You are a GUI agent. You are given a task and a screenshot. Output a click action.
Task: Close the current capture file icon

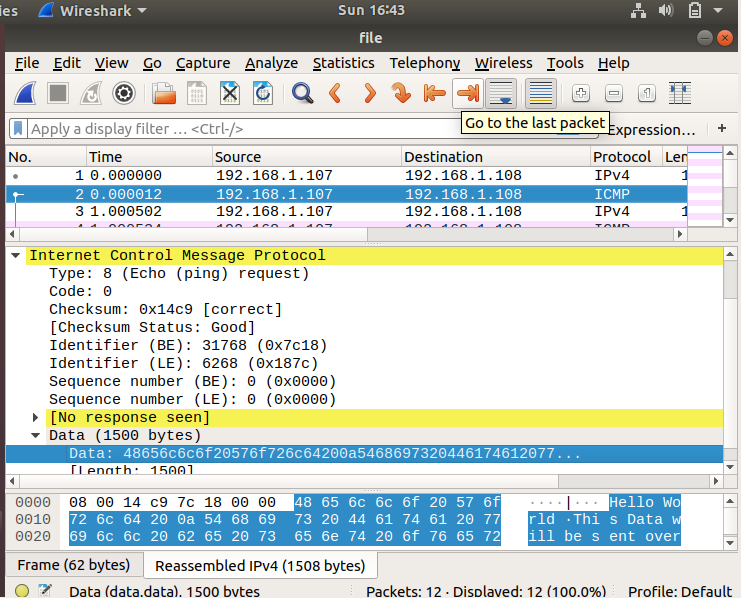230,94
